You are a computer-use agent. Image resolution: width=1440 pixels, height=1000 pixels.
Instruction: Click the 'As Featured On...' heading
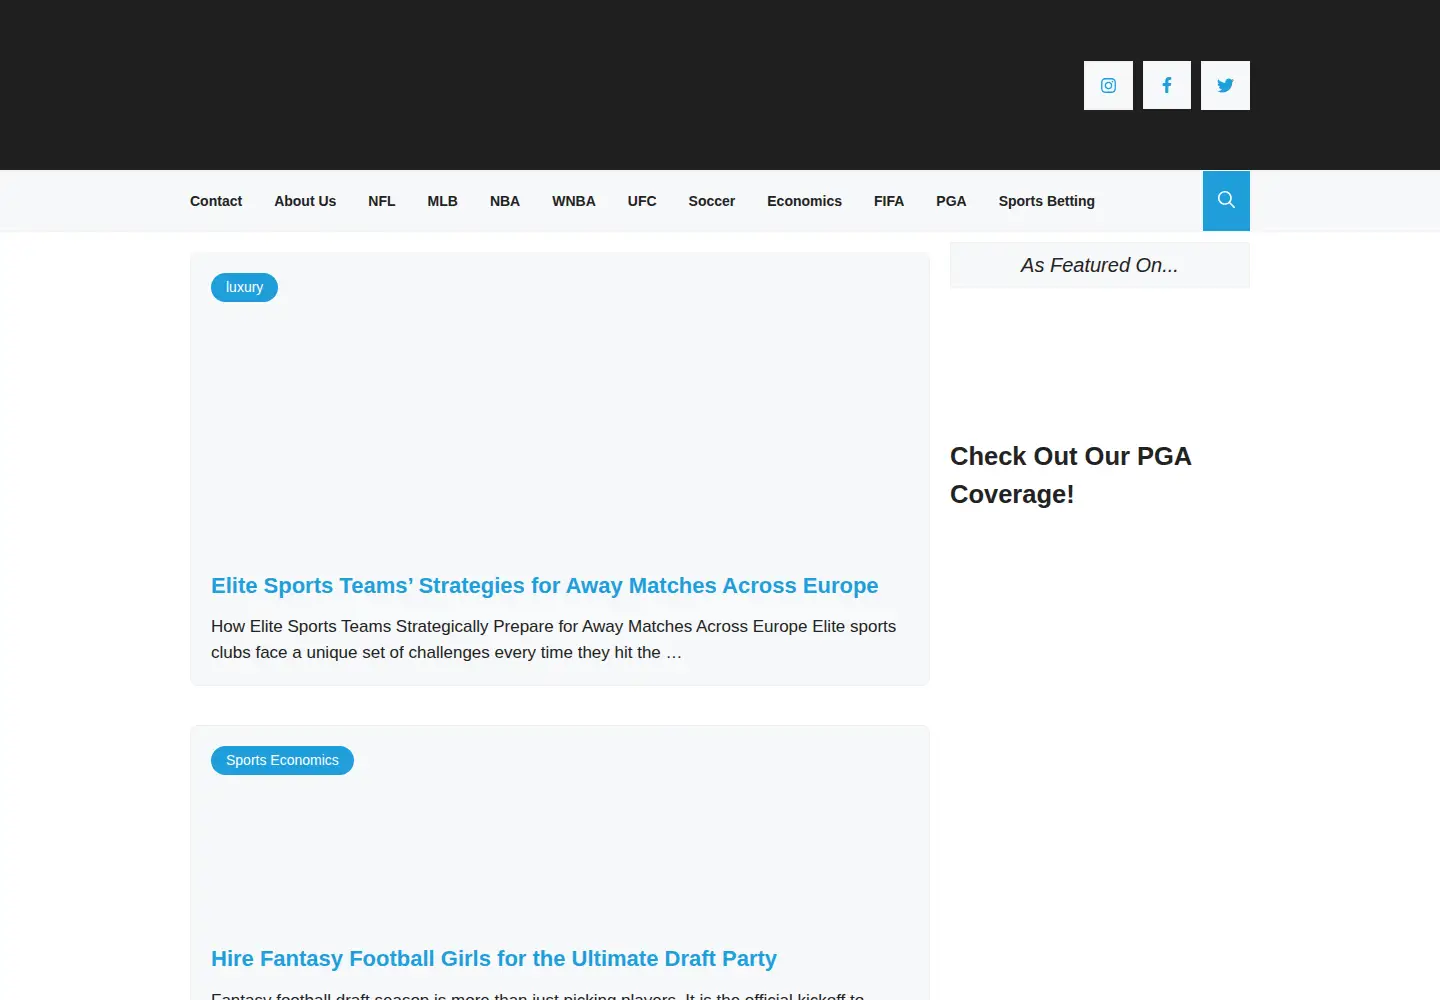click(1100, 265)
